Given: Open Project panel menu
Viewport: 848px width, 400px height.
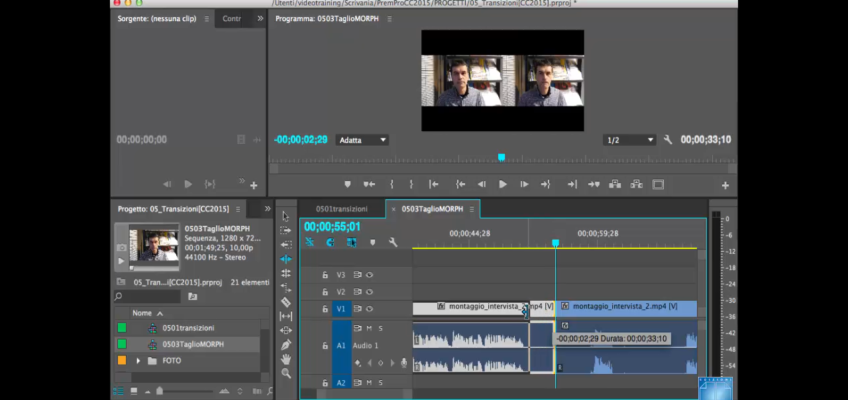Looking at the screenshot, I should click(238, 209).
